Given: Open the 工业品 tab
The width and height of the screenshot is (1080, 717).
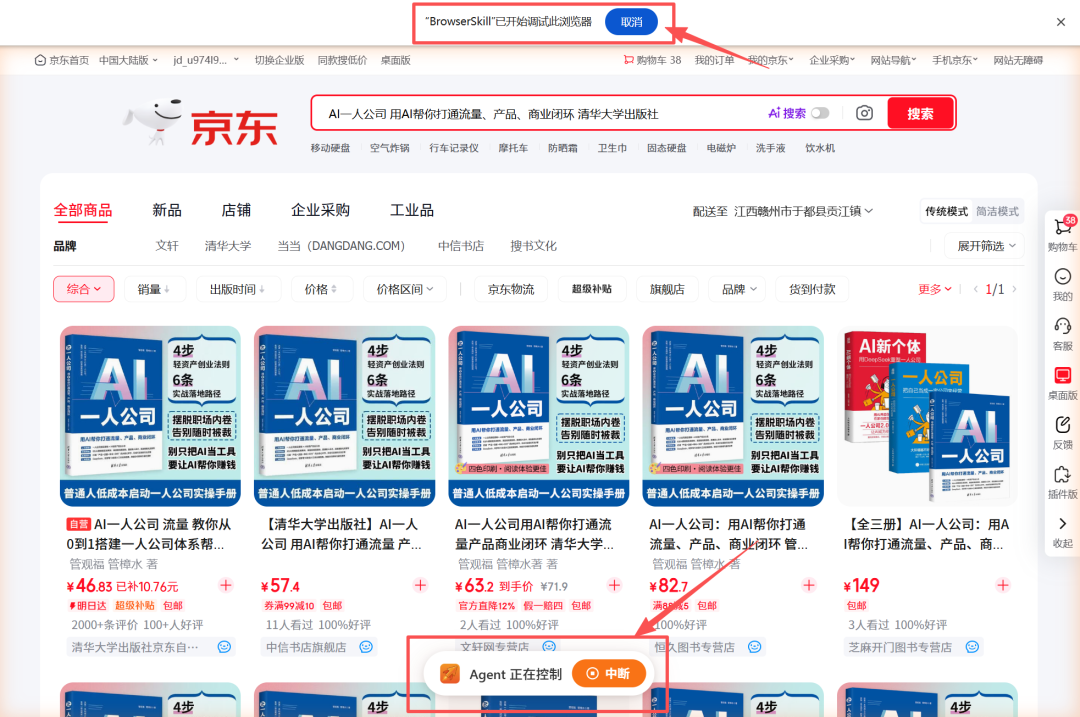Looking at the screenshot, I should (412, 210).
